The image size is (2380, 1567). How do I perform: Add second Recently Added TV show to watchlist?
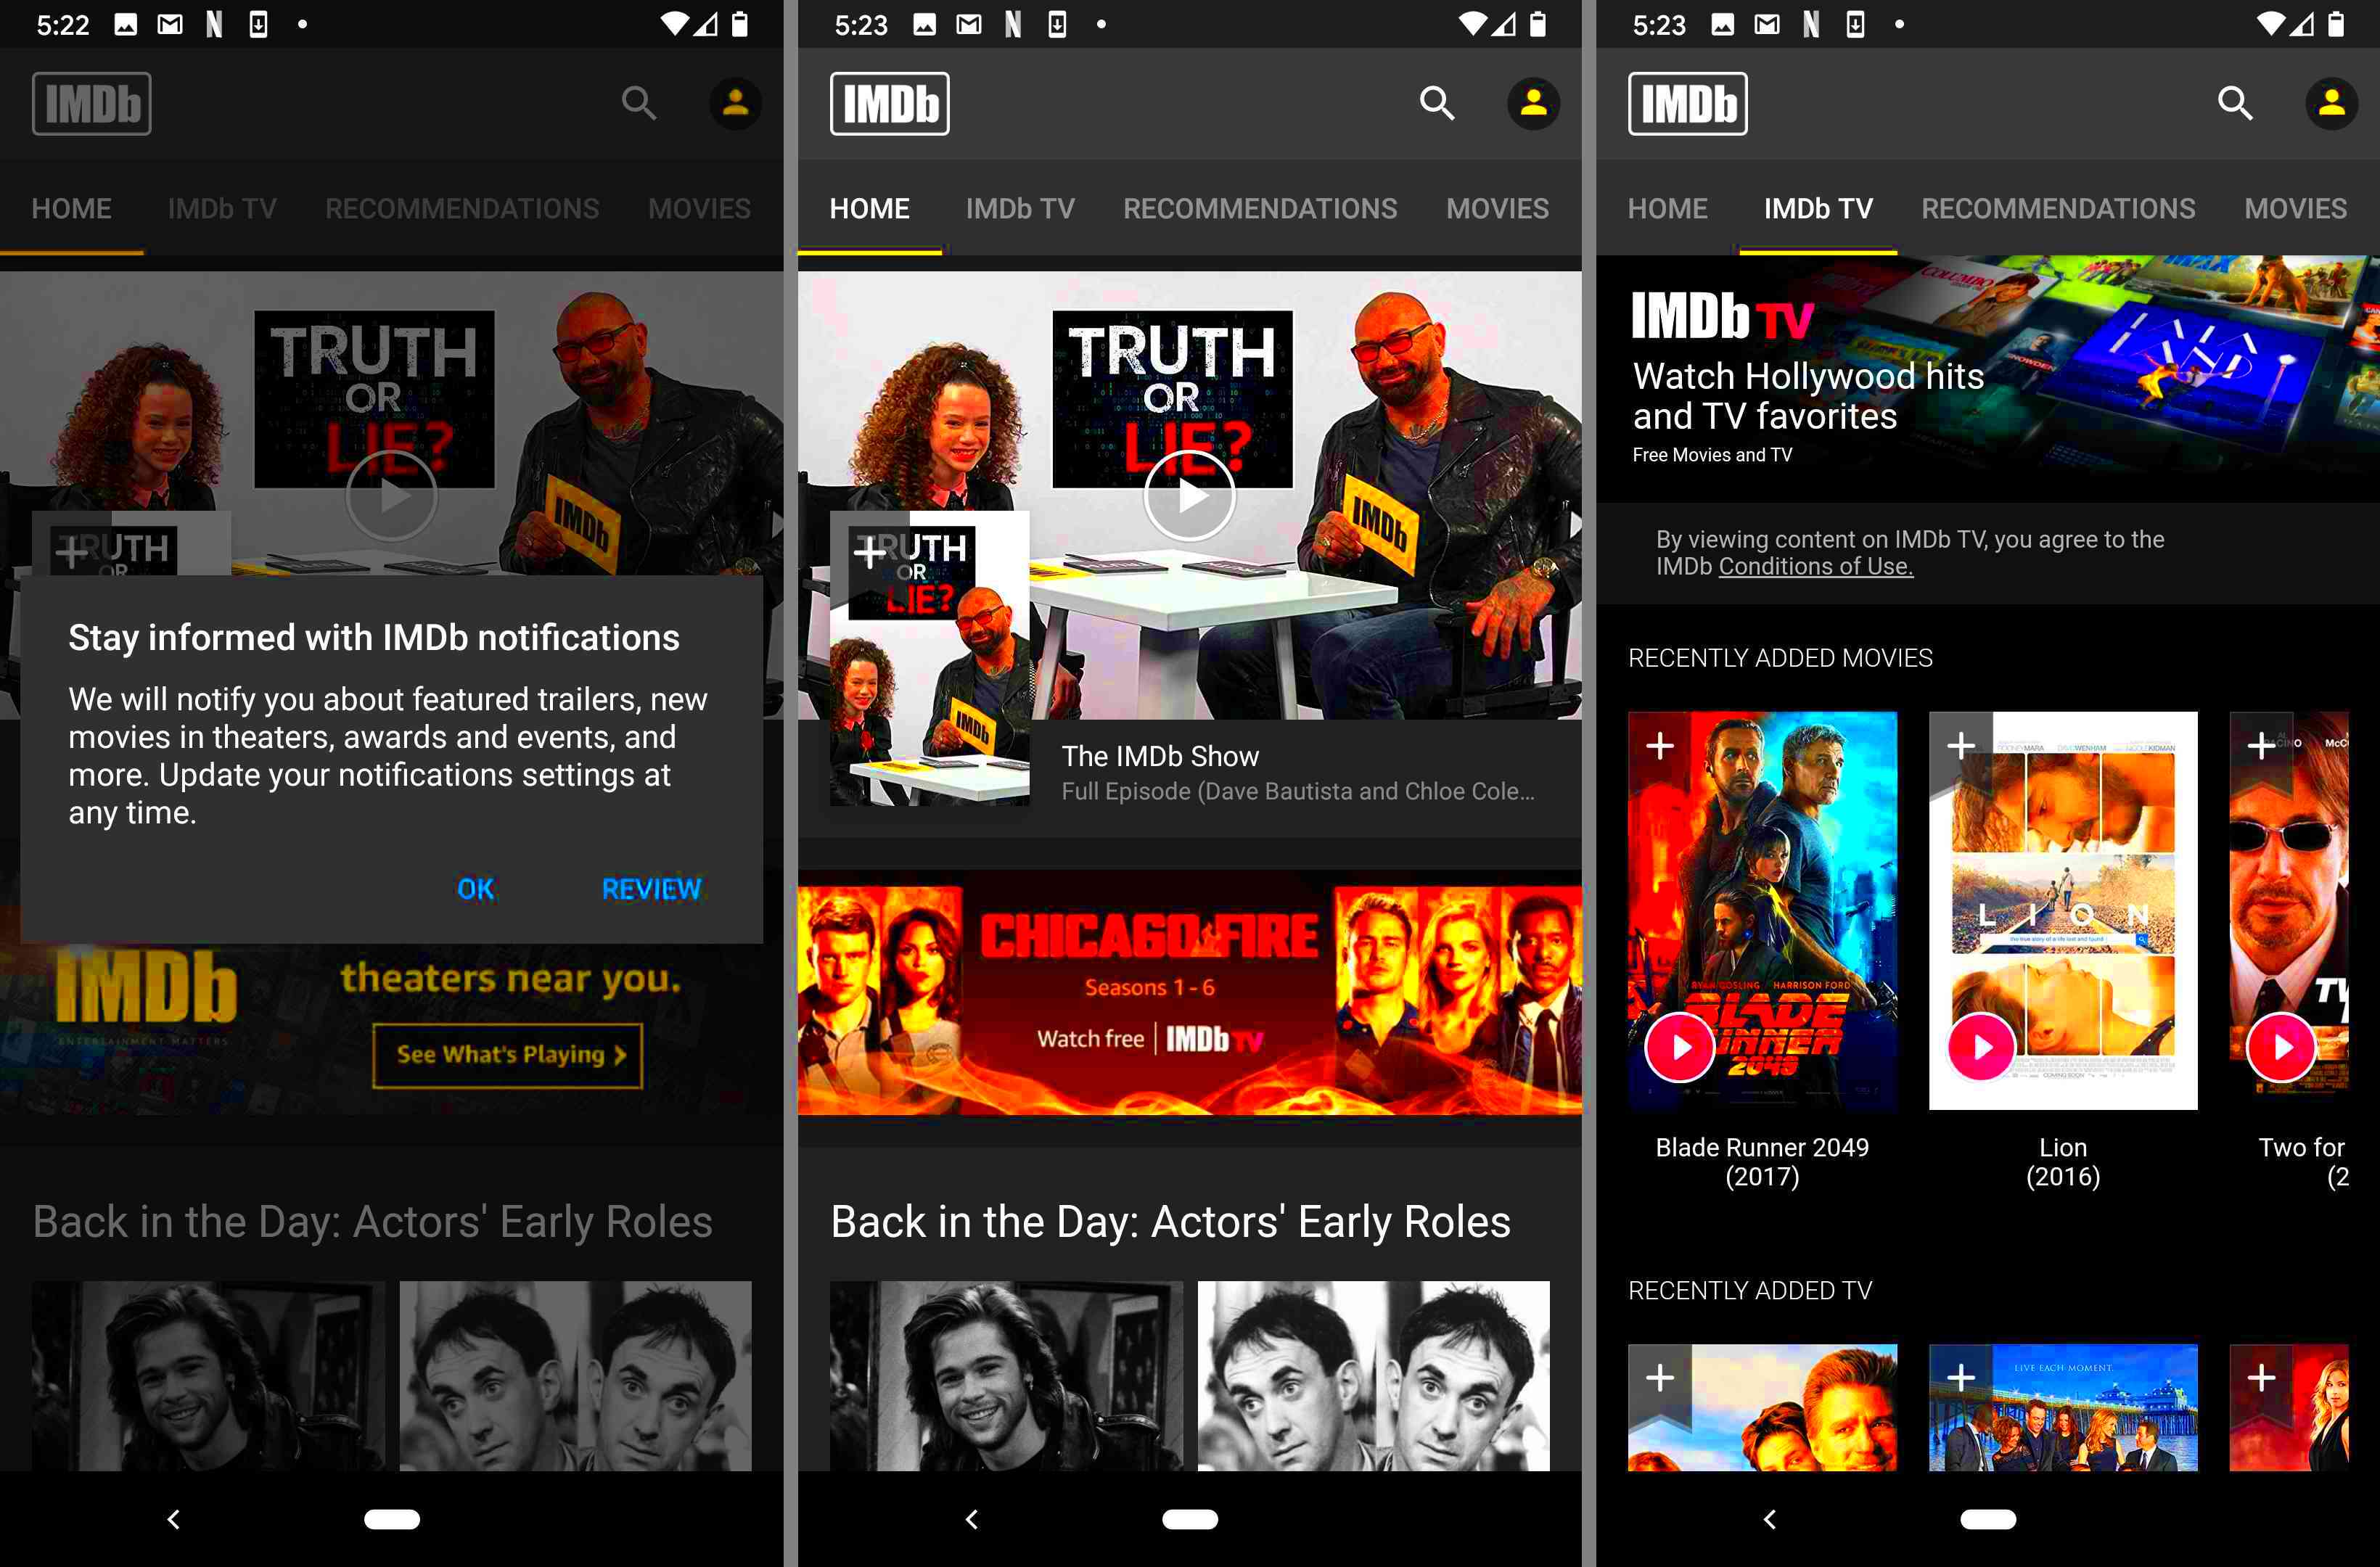click(1960, 1377)
